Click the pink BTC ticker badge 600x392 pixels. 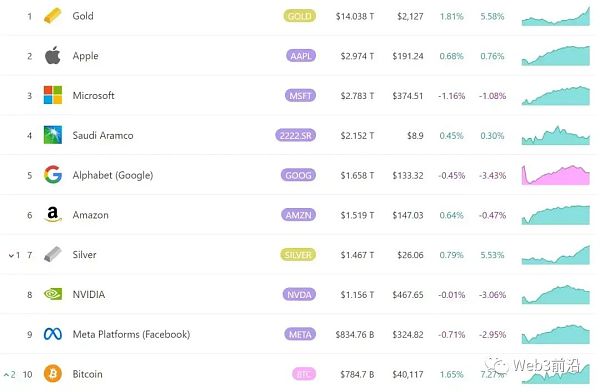click(304, 374)
